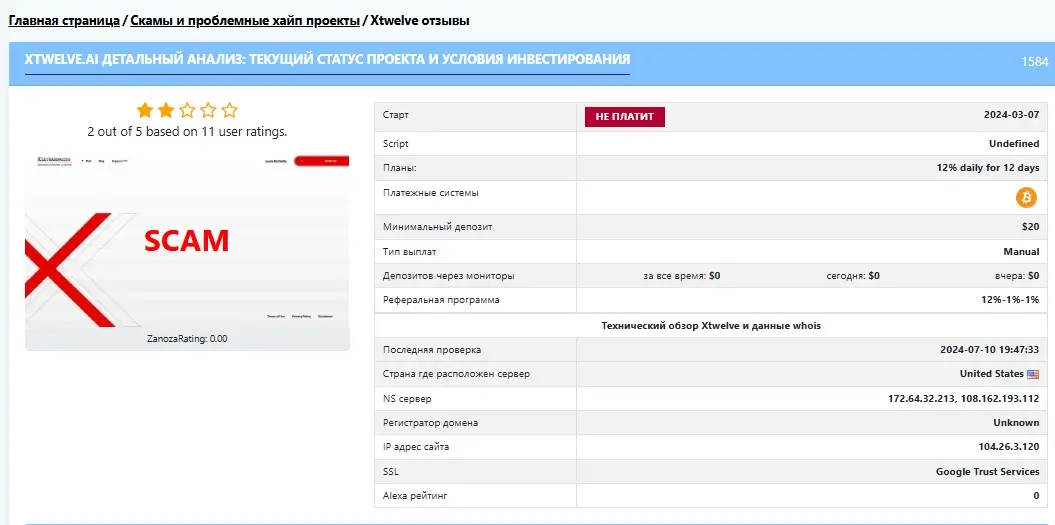
Task: Click the Xtwelve отзывы breadcrumb item
Action: 420,20
